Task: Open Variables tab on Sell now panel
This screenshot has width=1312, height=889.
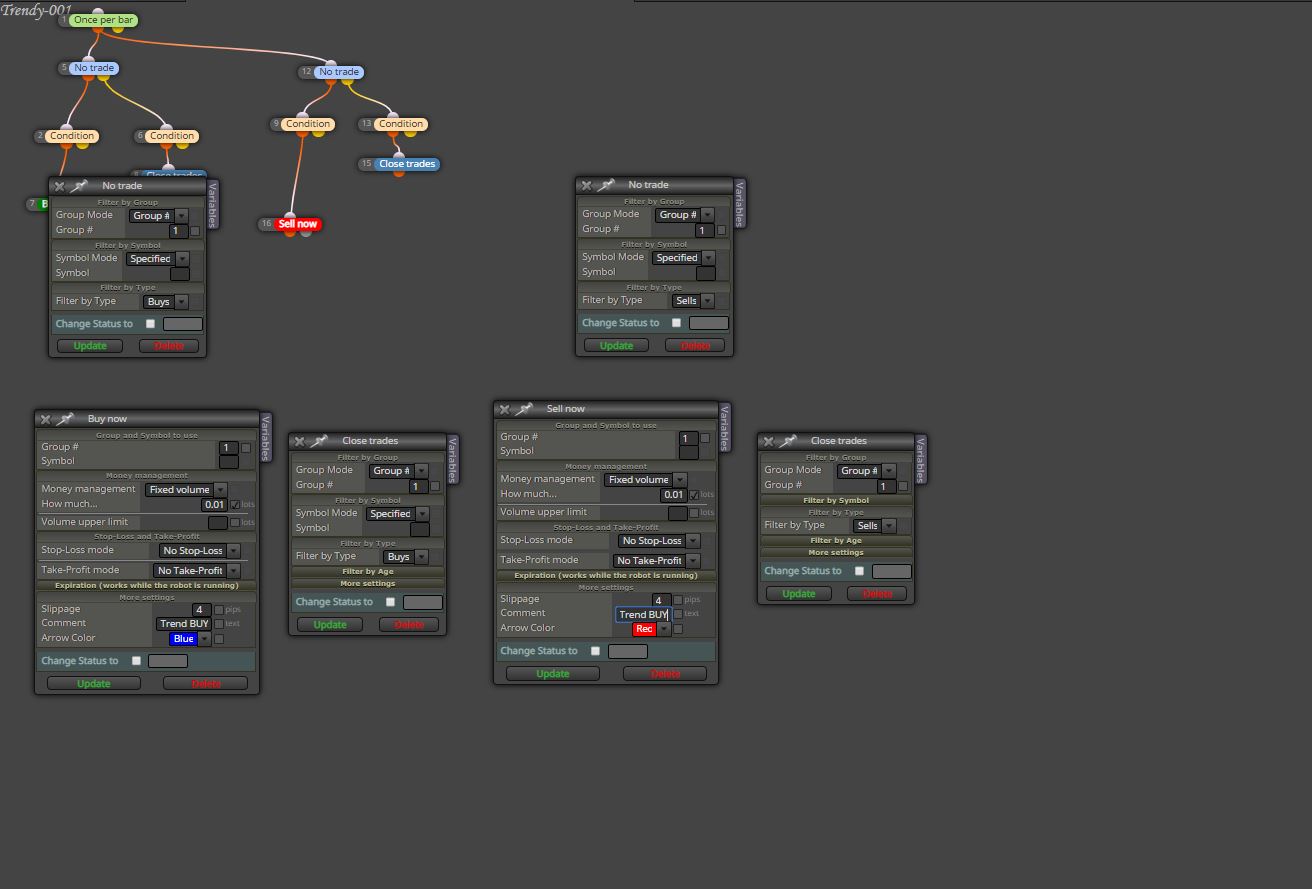Action: pos(725,427)
